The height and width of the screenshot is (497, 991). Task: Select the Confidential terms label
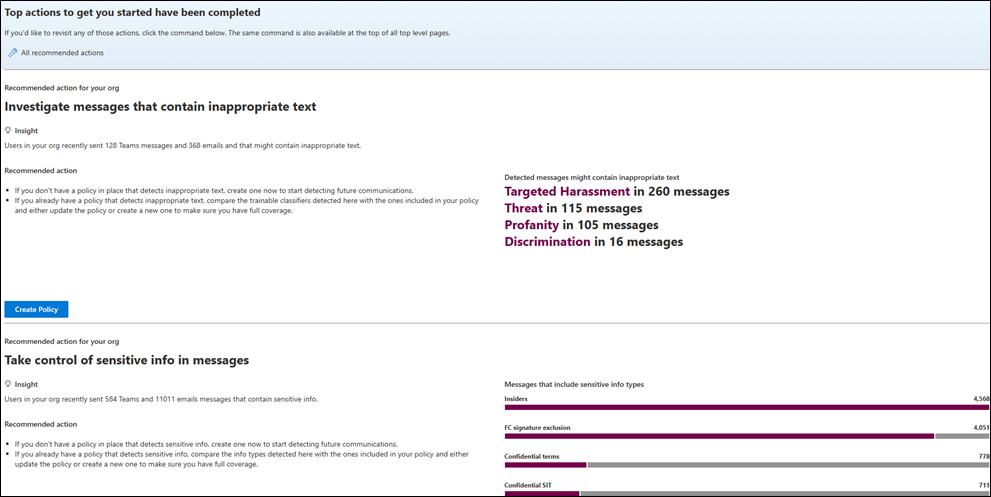pos(531,456)
